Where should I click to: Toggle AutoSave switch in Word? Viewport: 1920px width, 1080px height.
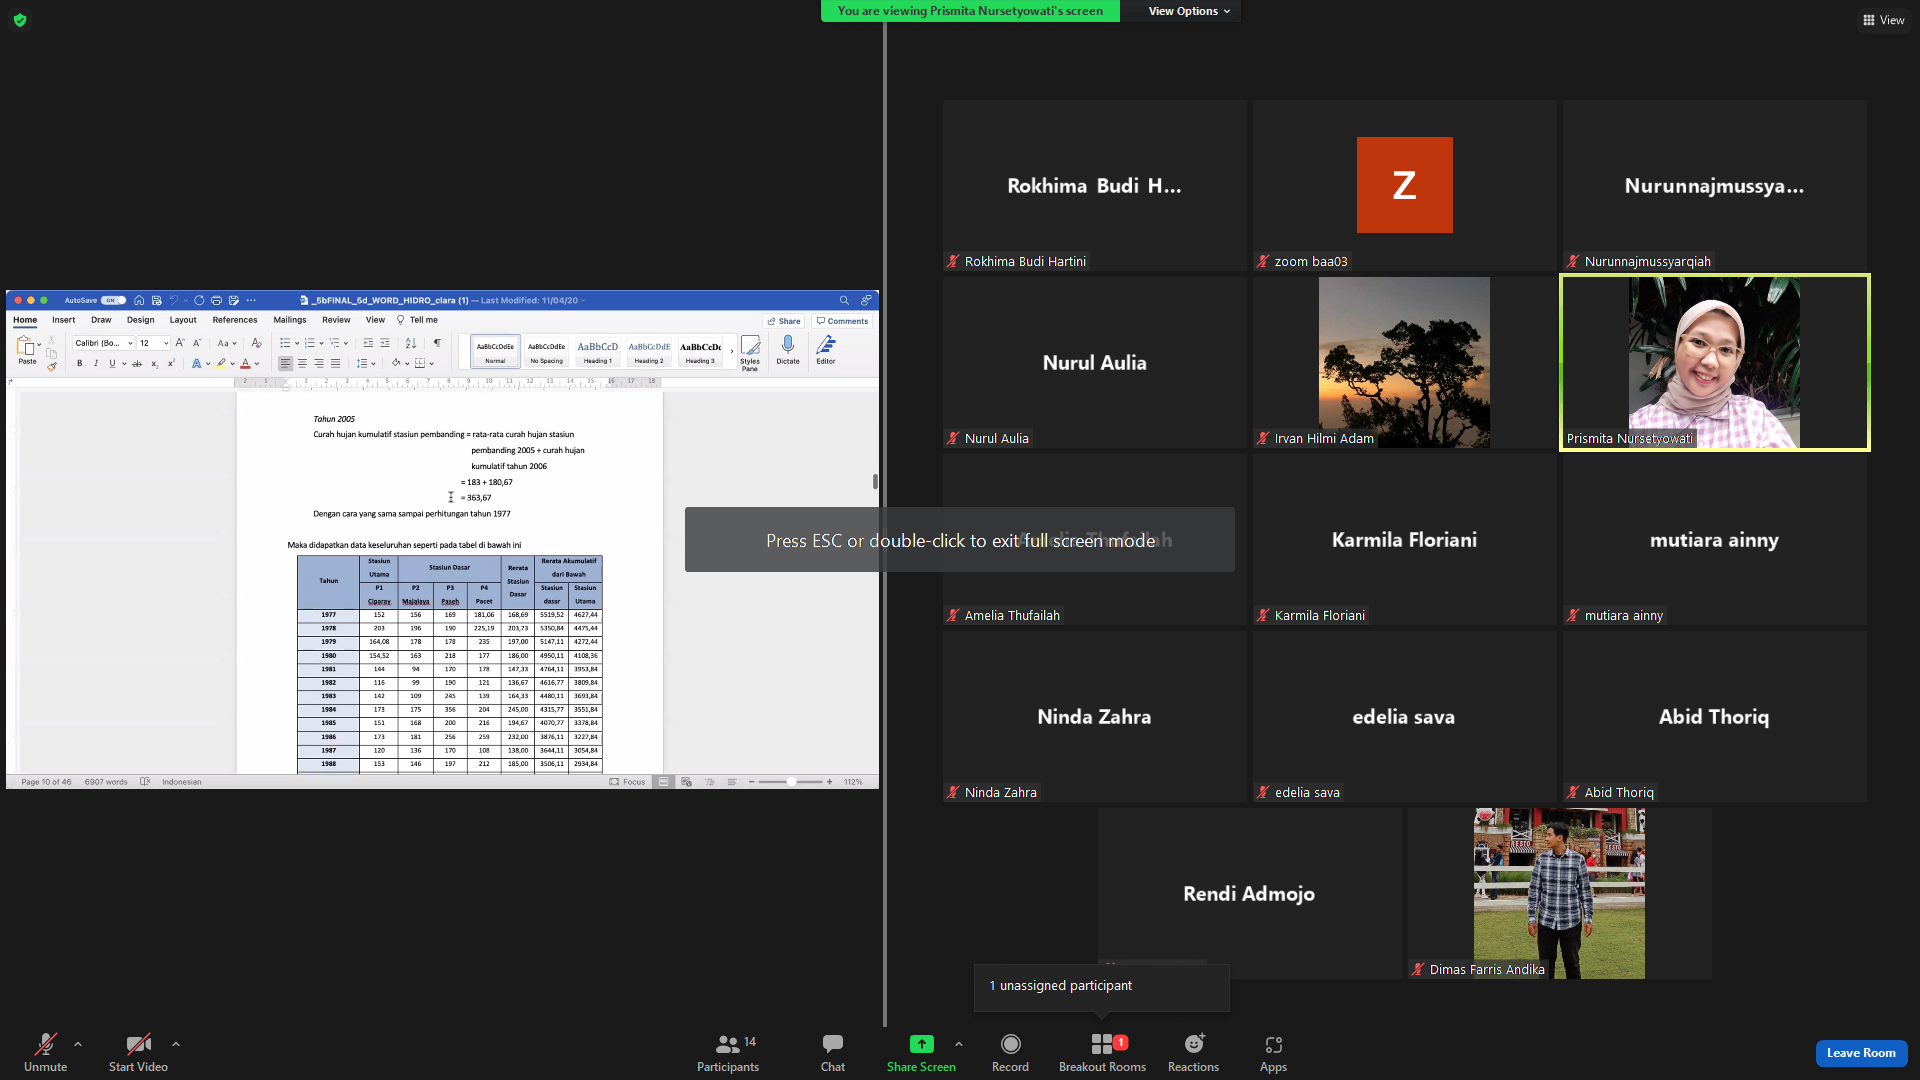pyautogui.click(x=113, y=300)
